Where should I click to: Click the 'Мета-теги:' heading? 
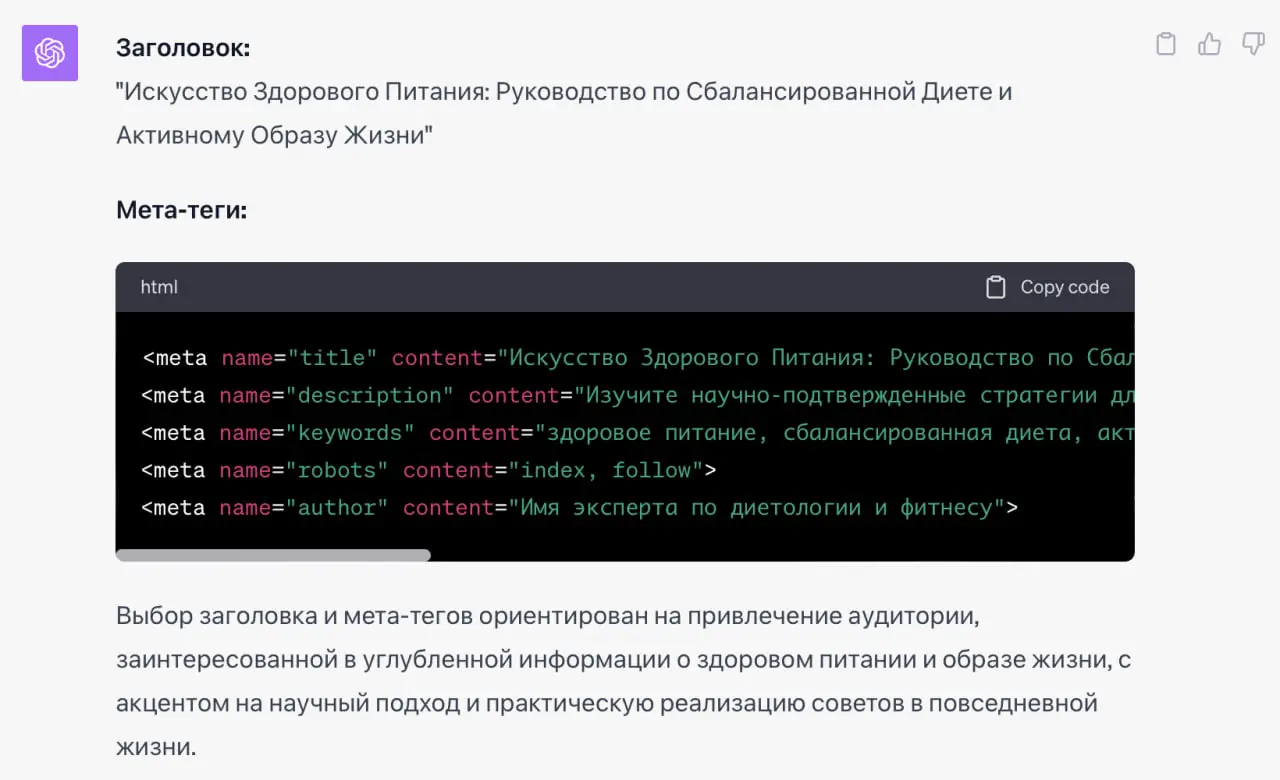[181, 210]
